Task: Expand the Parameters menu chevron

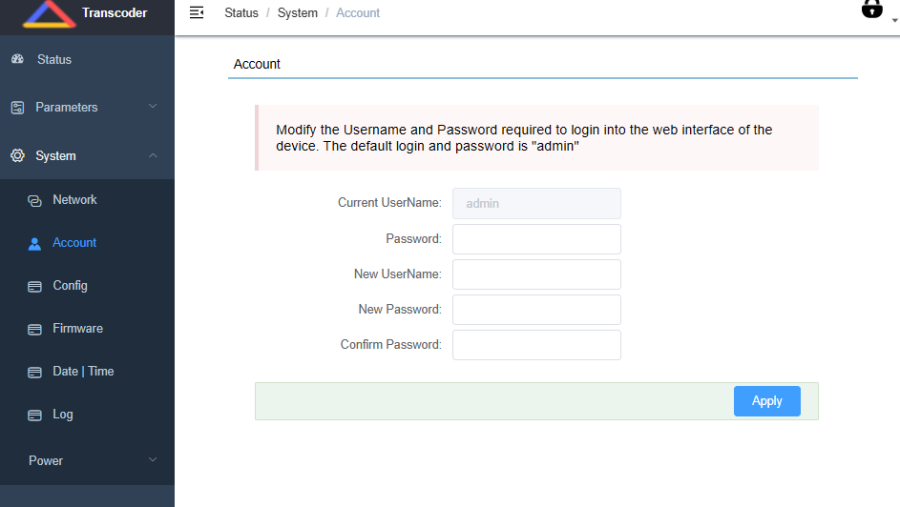Action: (x=153, y=107)
